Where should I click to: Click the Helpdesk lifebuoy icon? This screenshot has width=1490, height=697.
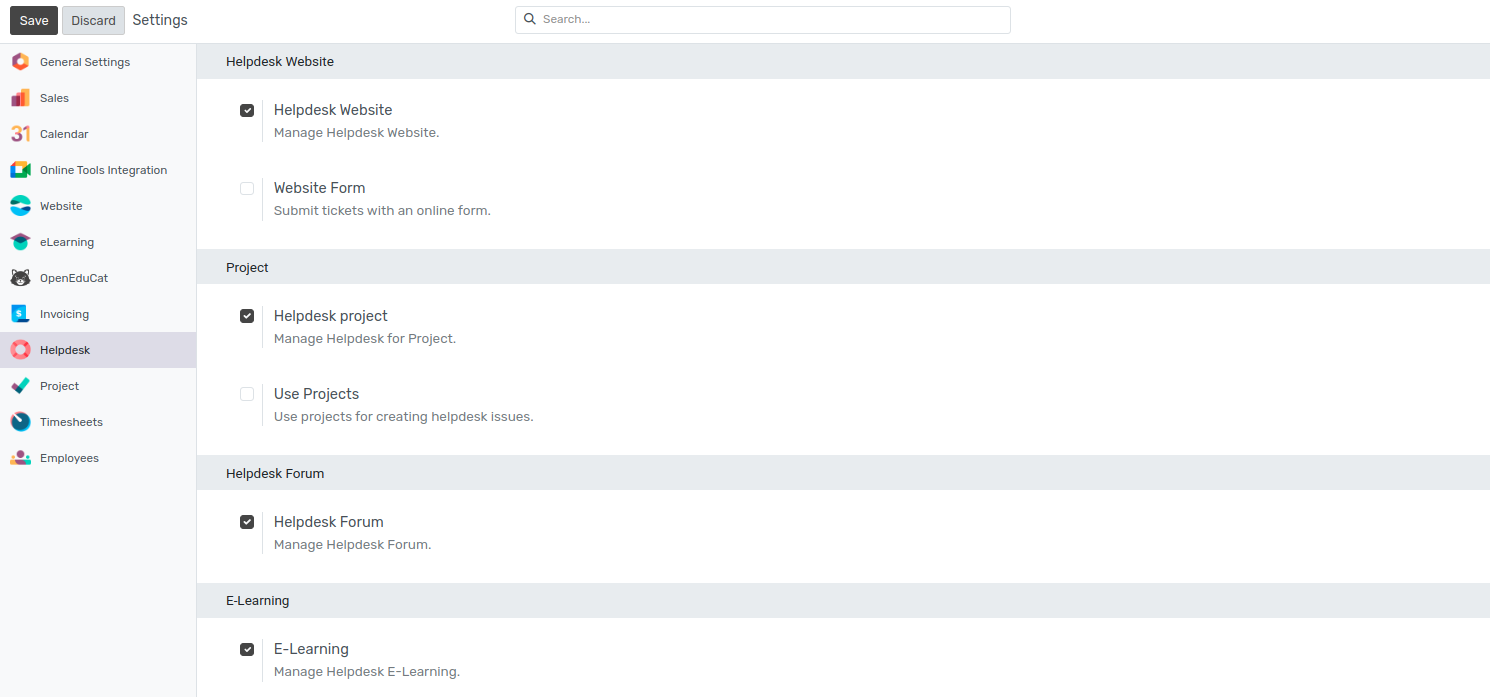20,350
